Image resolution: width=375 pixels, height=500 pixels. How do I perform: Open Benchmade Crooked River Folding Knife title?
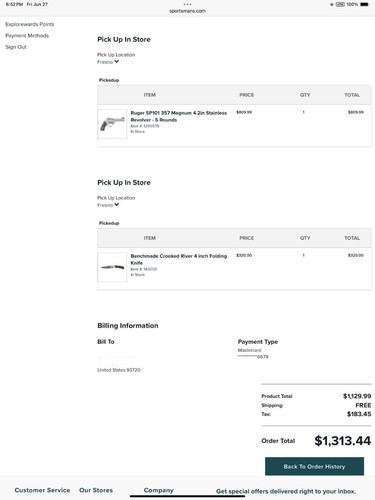pos(179,259)
